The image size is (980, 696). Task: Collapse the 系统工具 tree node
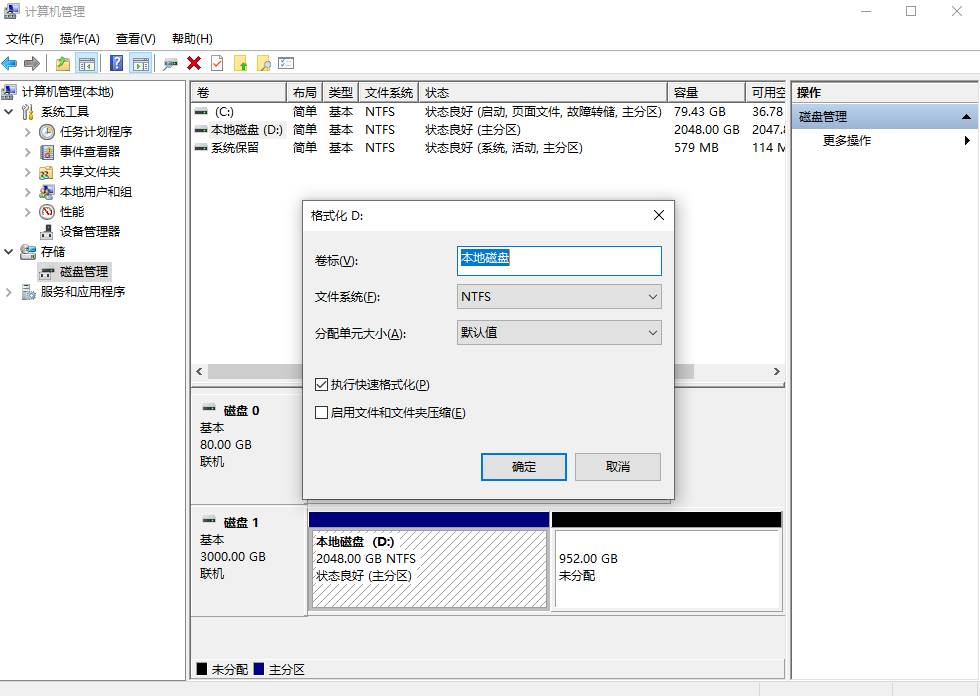(x=9, y=112)
